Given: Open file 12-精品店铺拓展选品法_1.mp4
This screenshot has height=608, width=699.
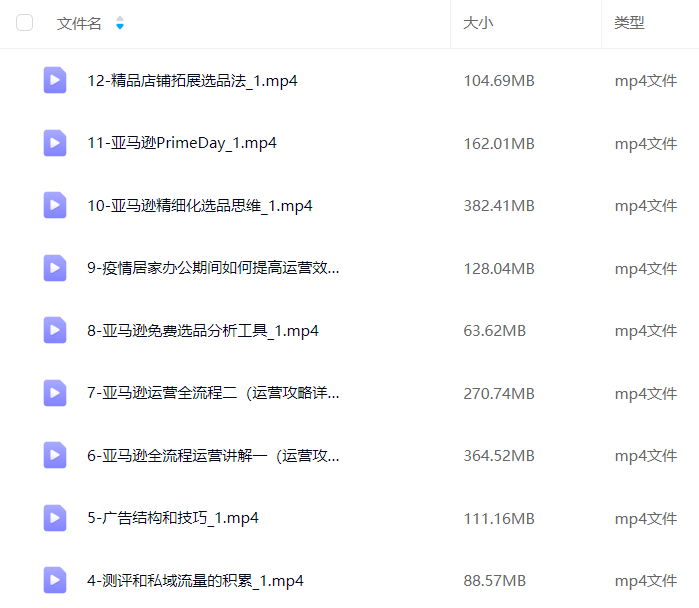Looking at the screenshot, I should (x=192, y=81).
